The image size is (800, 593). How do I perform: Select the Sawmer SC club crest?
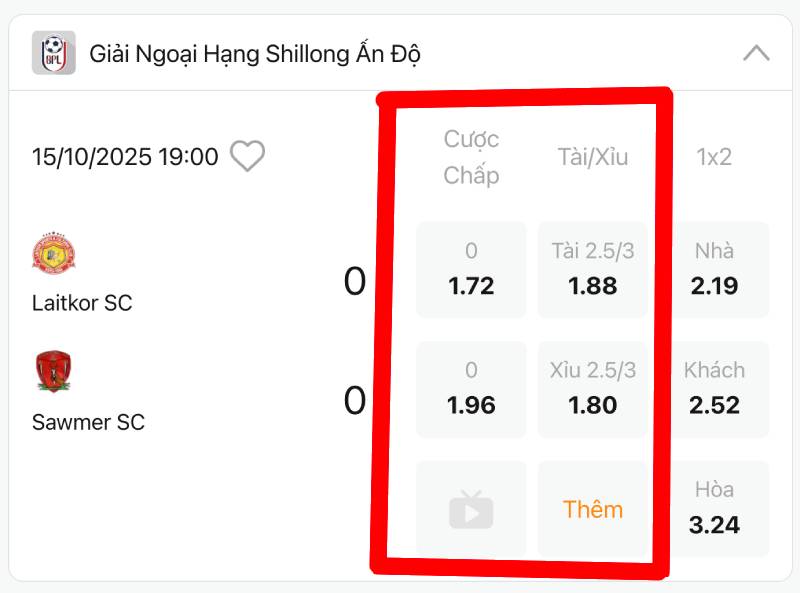tap(53, 373)
